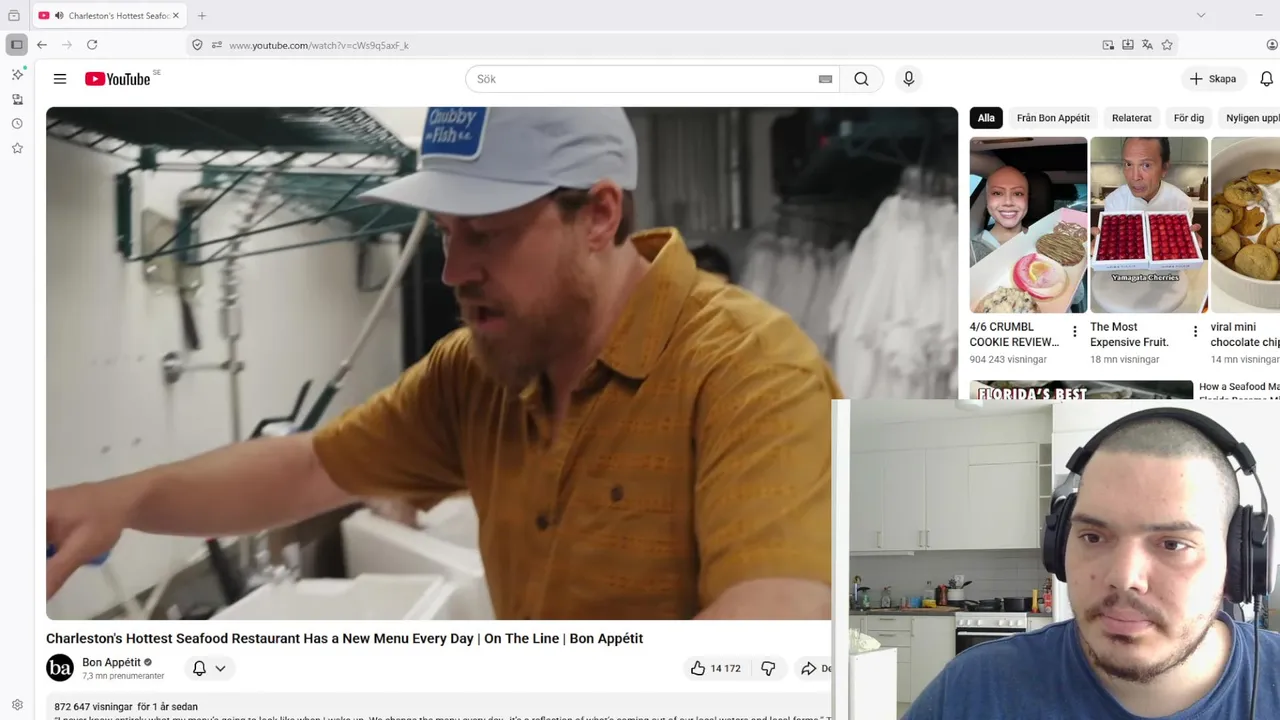Open site permissions settings icon
The height and width of the screenshot is (720, 1280).
[x=217, y=45]
